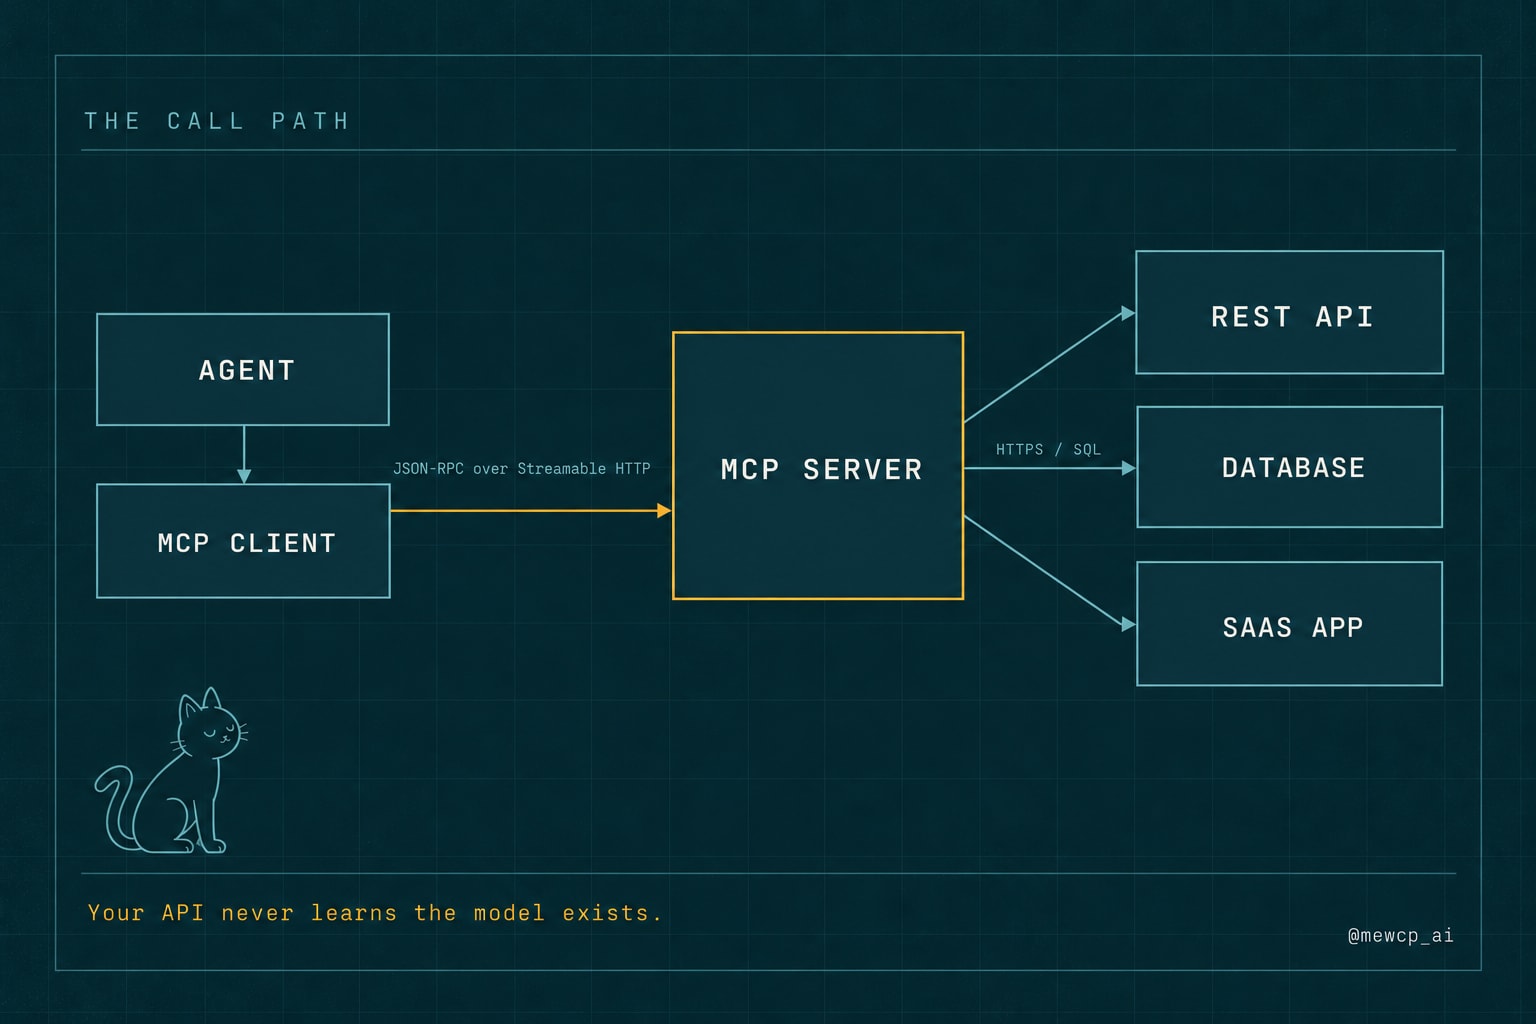Click the @mewcp_ai handle
This screenshot has width=1536, height=1024.
click(1400, 936)
